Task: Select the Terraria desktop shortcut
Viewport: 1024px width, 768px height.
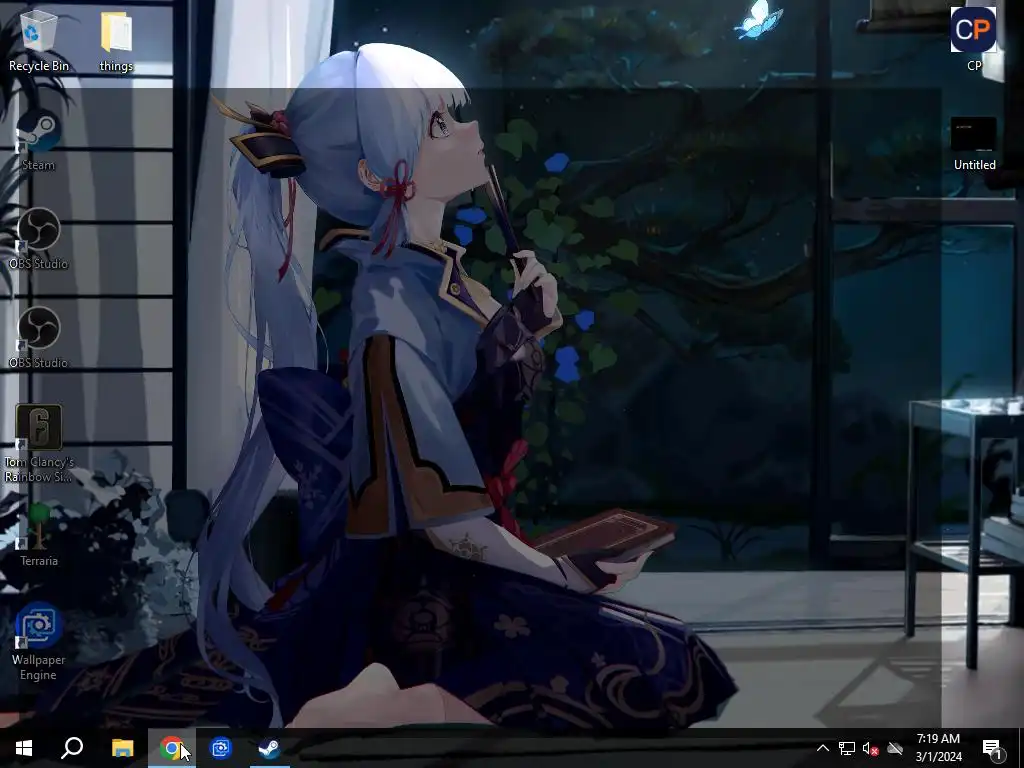Action: pos(39,536)
